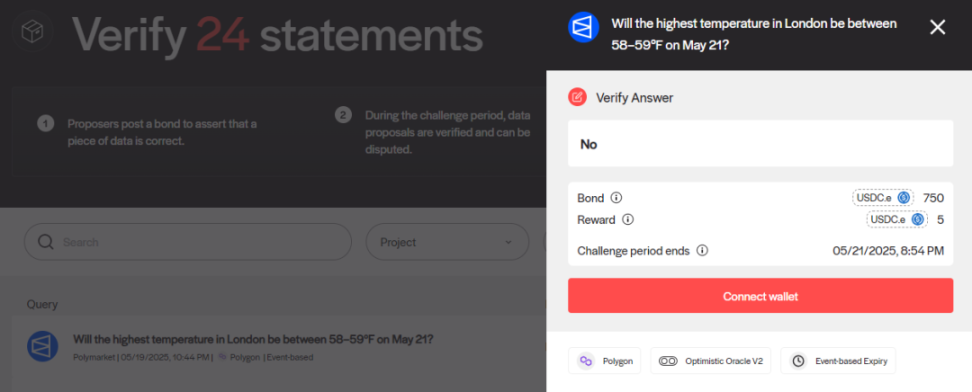The image size is (972, 392).
Task: Click the magnifier icon in the search bar
Action: tap(46, 242)
